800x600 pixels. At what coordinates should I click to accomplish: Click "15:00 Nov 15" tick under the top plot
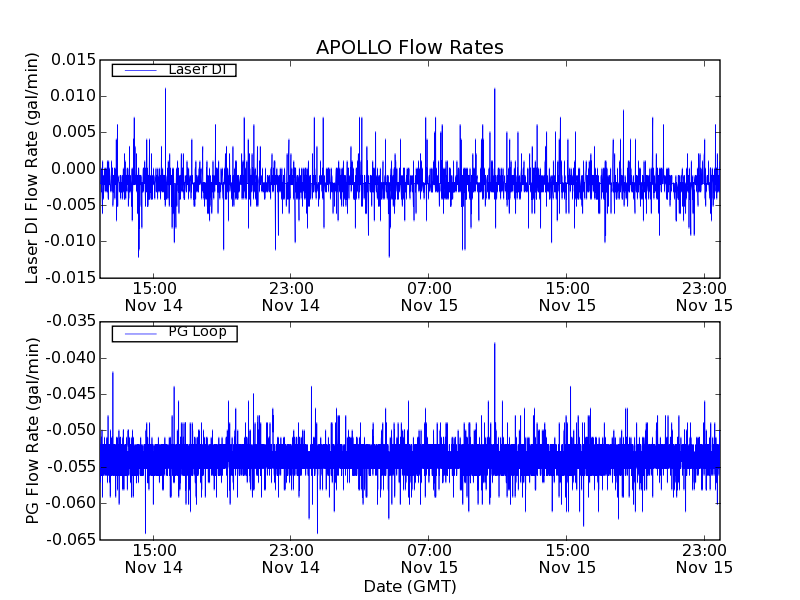point(566,296)
